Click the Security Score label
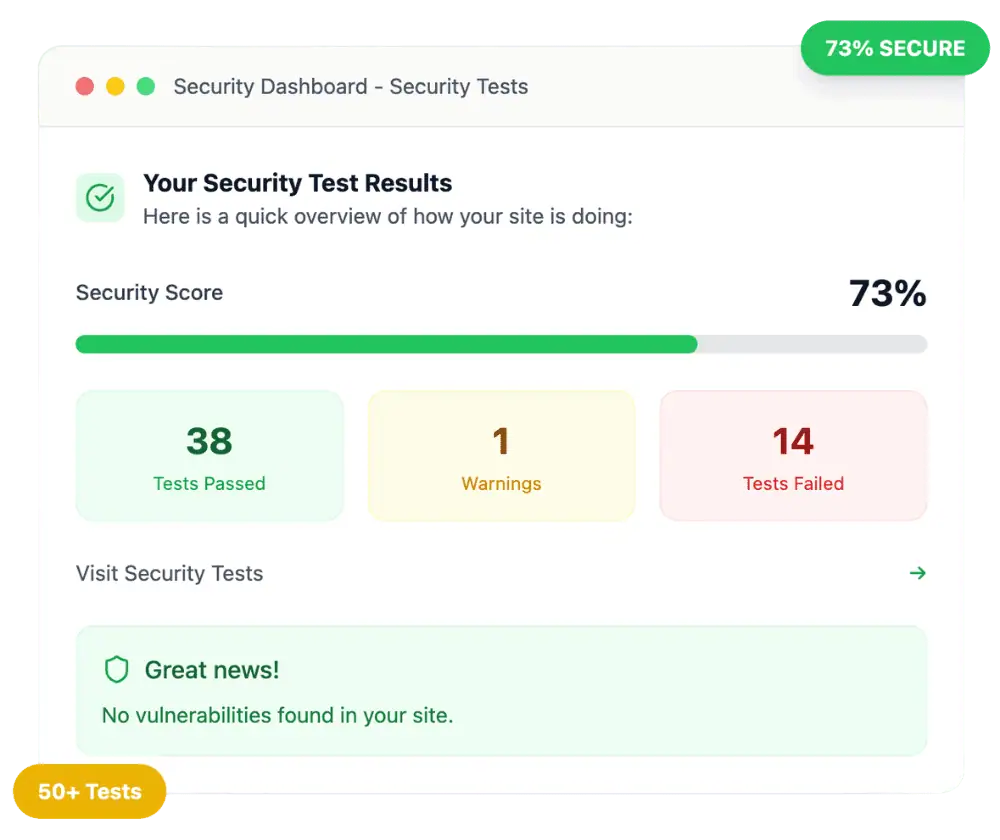 click(x=150, y=293)
